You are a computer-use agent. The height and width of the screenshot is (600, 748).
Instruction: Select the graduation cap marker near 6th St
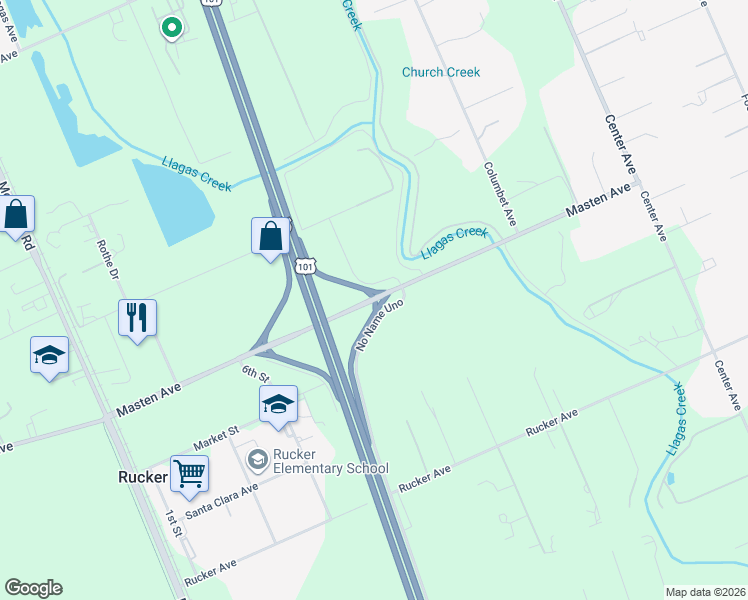click(279, 406)
